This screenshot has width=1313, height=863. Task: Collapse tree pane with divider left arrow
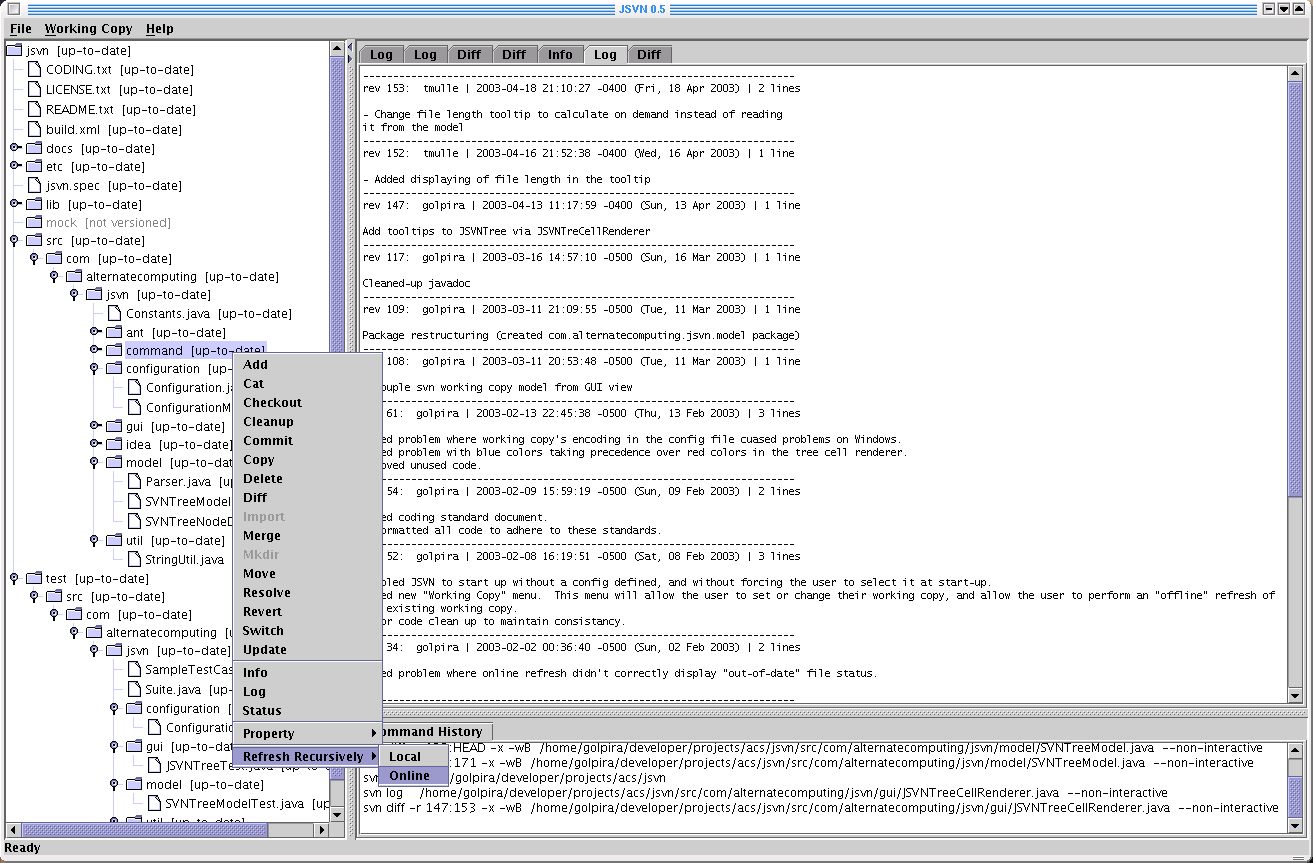tap(351, 45)
